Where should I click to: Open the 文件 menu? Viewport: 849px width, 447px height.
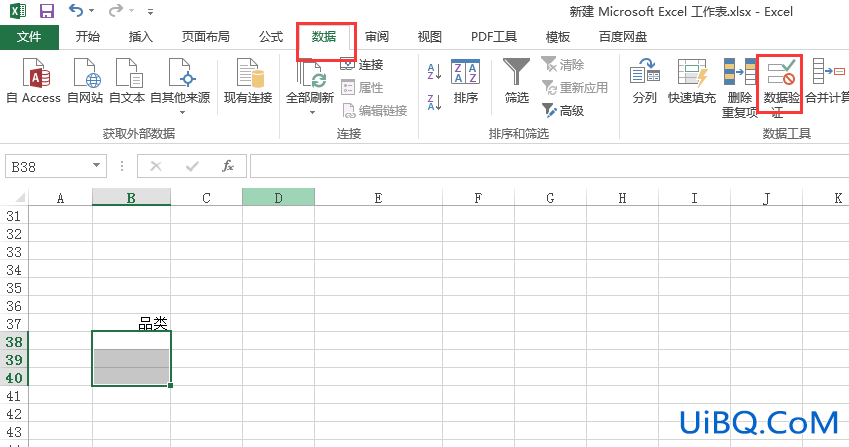point(29,37)
